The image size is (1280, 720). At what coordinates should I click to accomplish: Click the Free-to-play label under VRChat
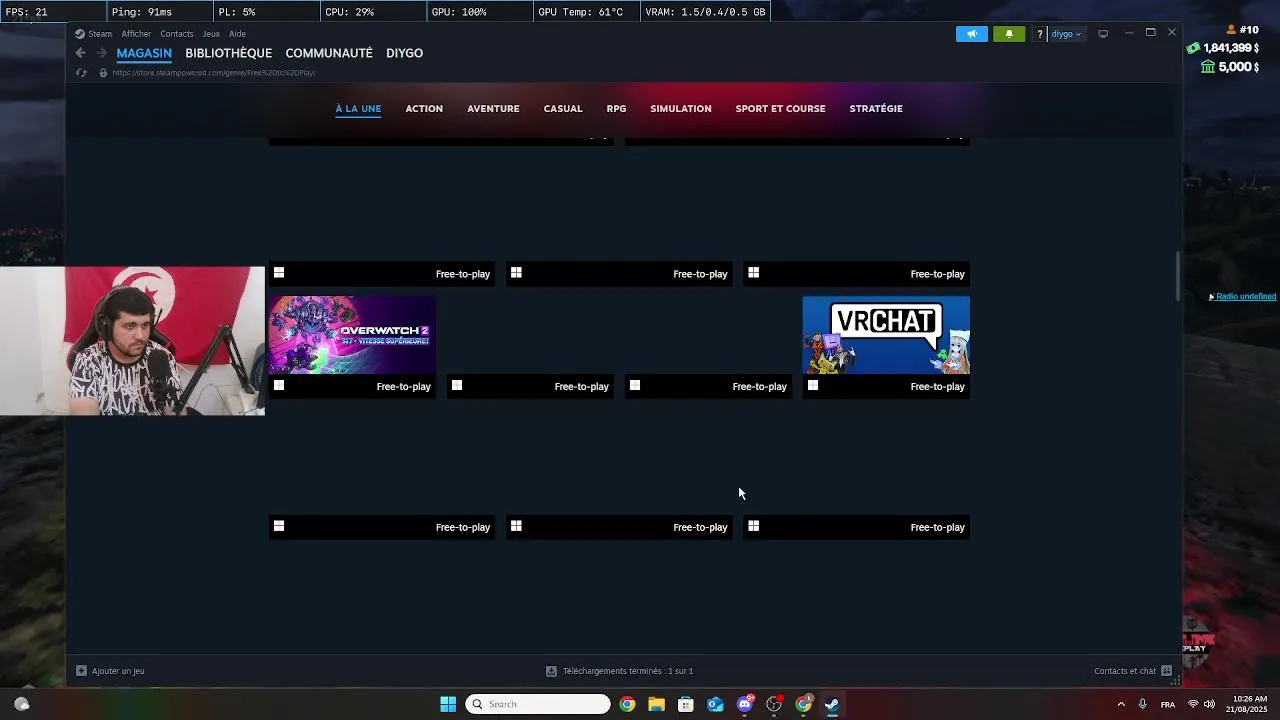937,387
